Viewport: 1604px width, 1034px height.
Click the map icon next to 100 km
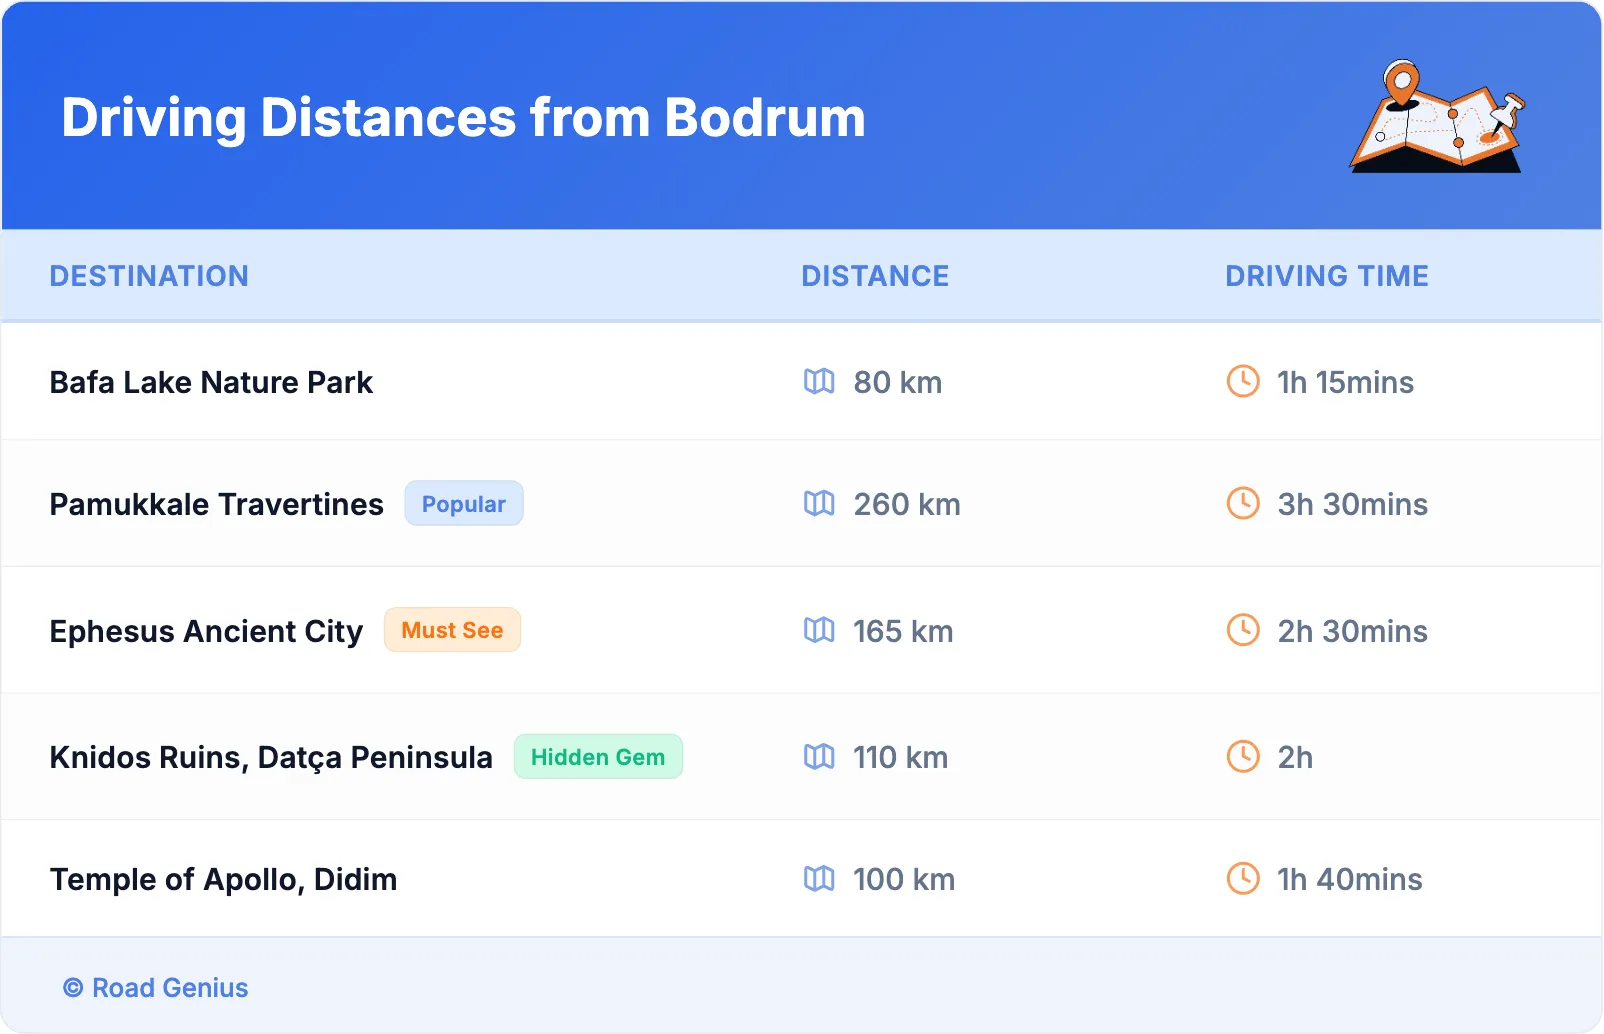click(819, 879)
